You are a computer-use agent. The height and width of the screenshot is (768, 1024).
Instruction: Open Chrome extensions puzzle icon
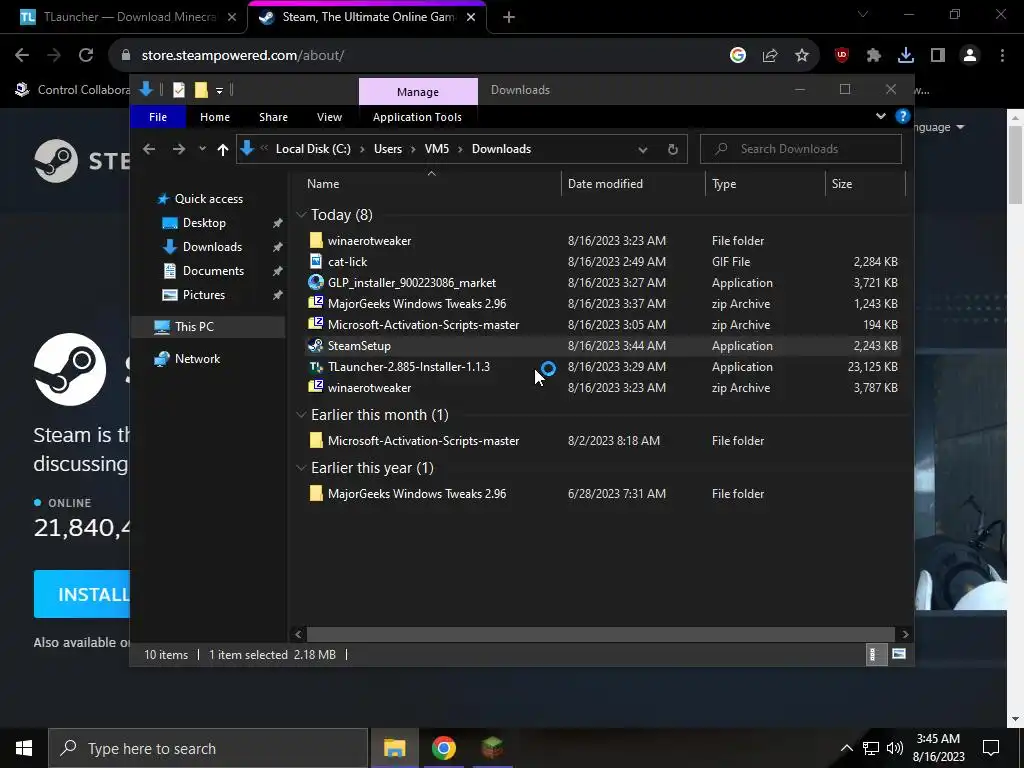click(874, 56)
